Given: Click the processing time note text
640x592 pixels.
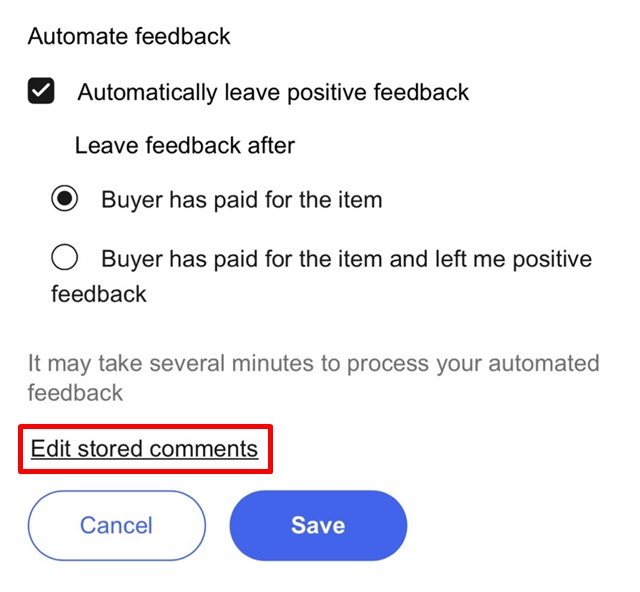Looking at the screenshot, I should click(313, 376).
